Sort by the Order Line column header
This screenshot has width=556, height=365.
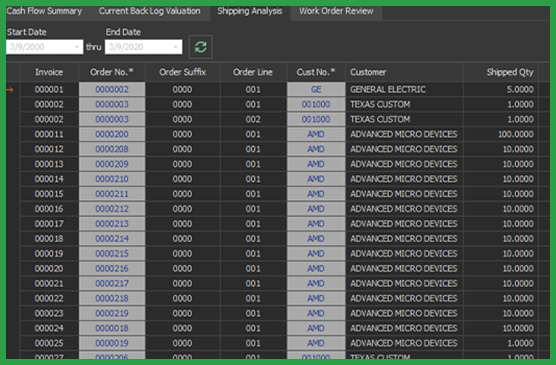(x=253, y=72)
